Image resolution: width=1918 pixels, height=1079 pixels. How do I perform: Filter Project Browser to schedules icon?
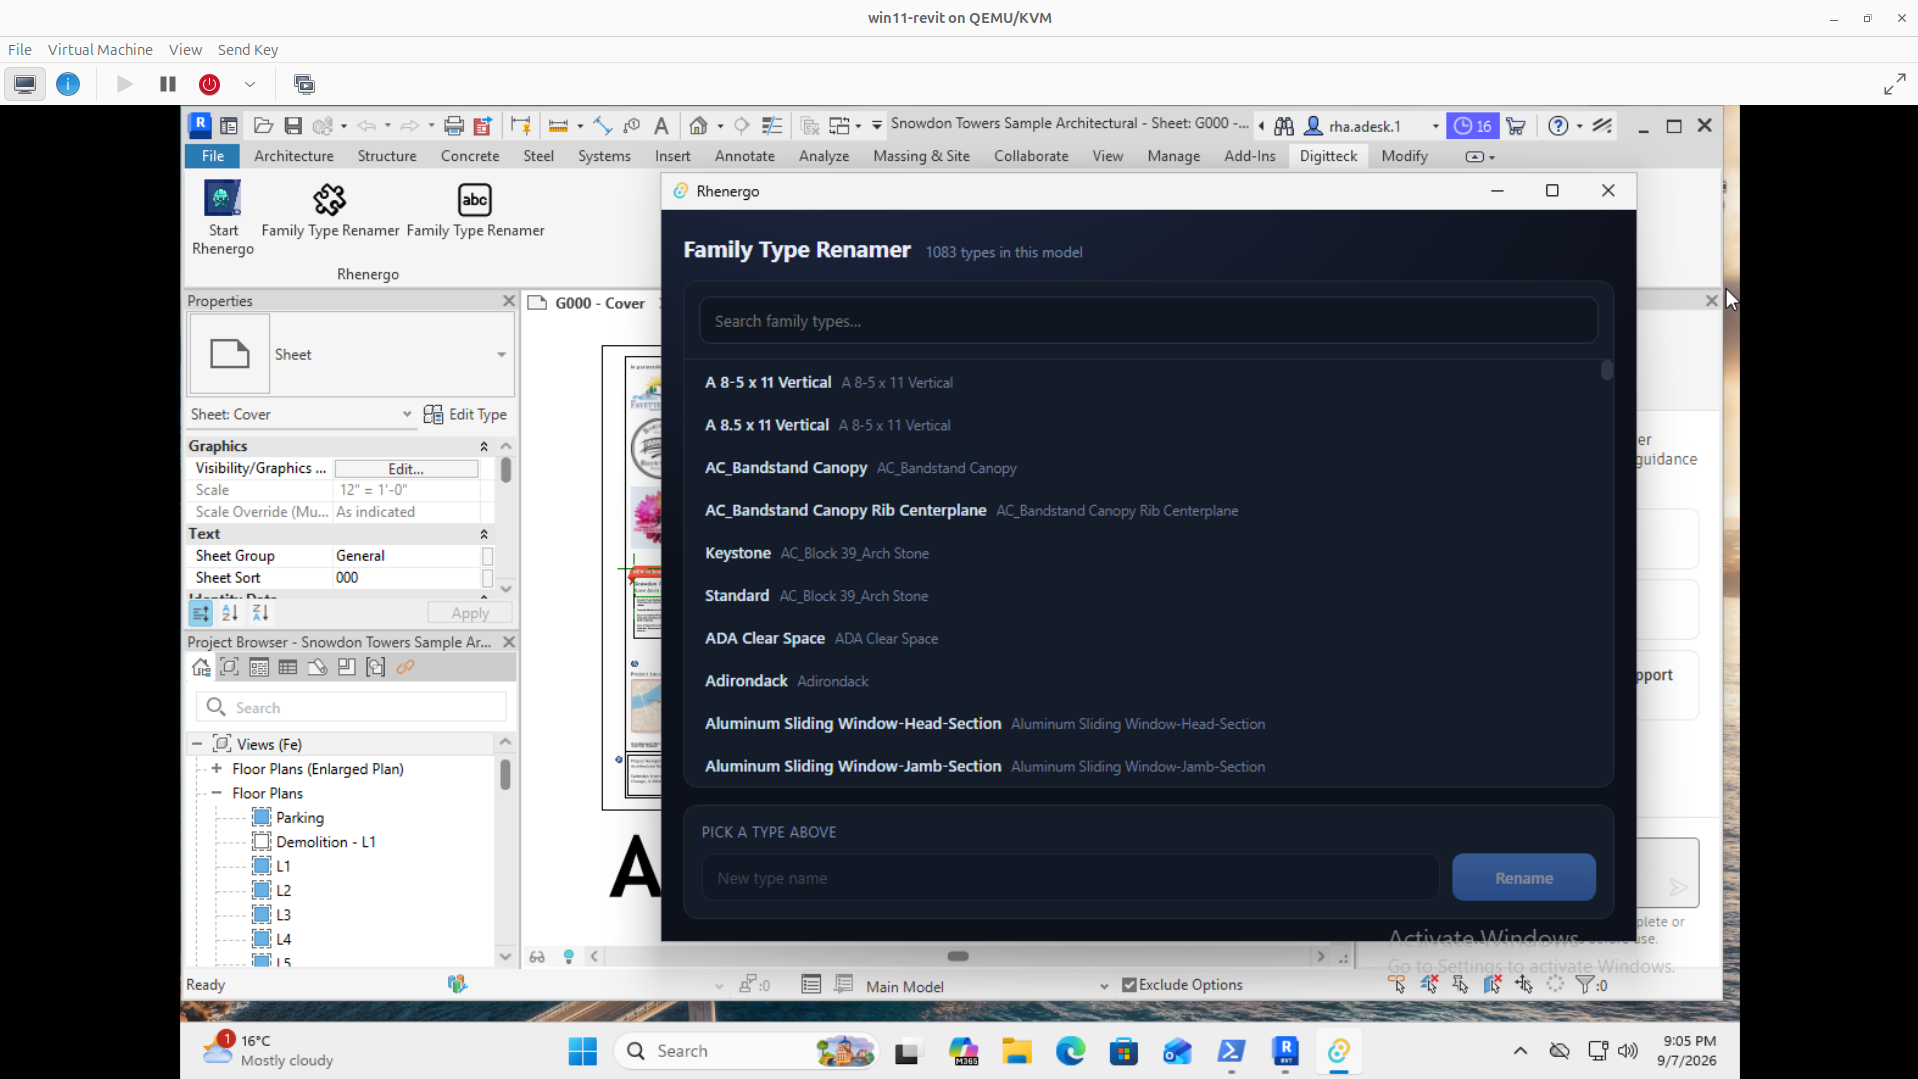(x=288, y=667)
